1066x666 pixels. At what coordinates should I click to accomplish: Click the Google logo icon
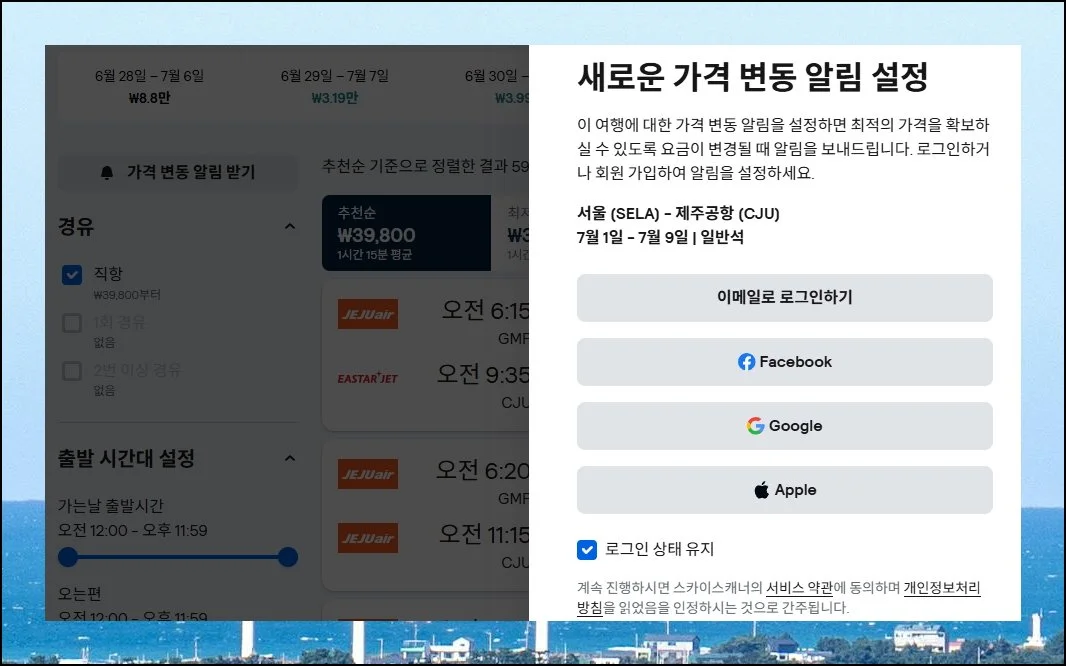755,426
